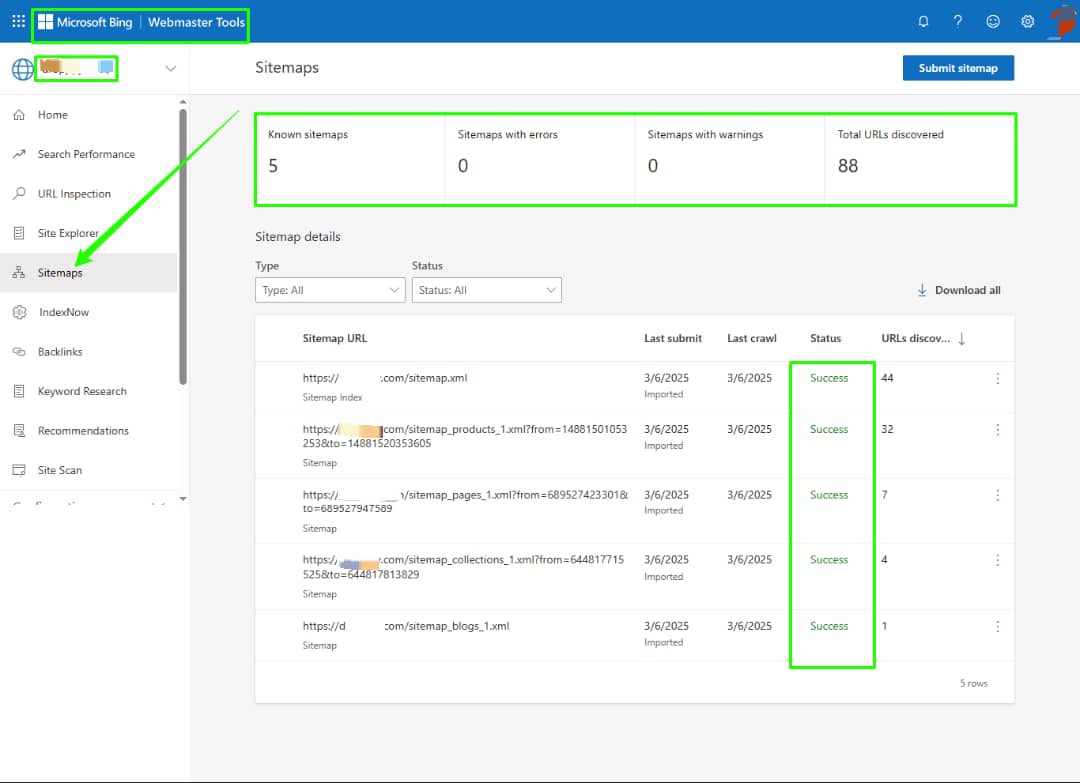Click the Search Performance chart icon
The image size is (1080, 783).
pyautogui.click(x=19, y=154)
